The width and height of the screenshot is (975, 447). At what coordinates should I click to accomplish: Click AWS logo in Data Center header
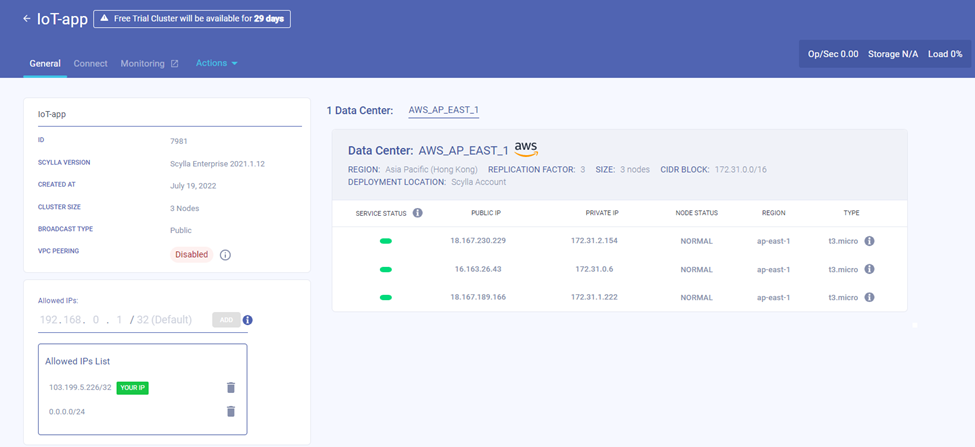526,149
